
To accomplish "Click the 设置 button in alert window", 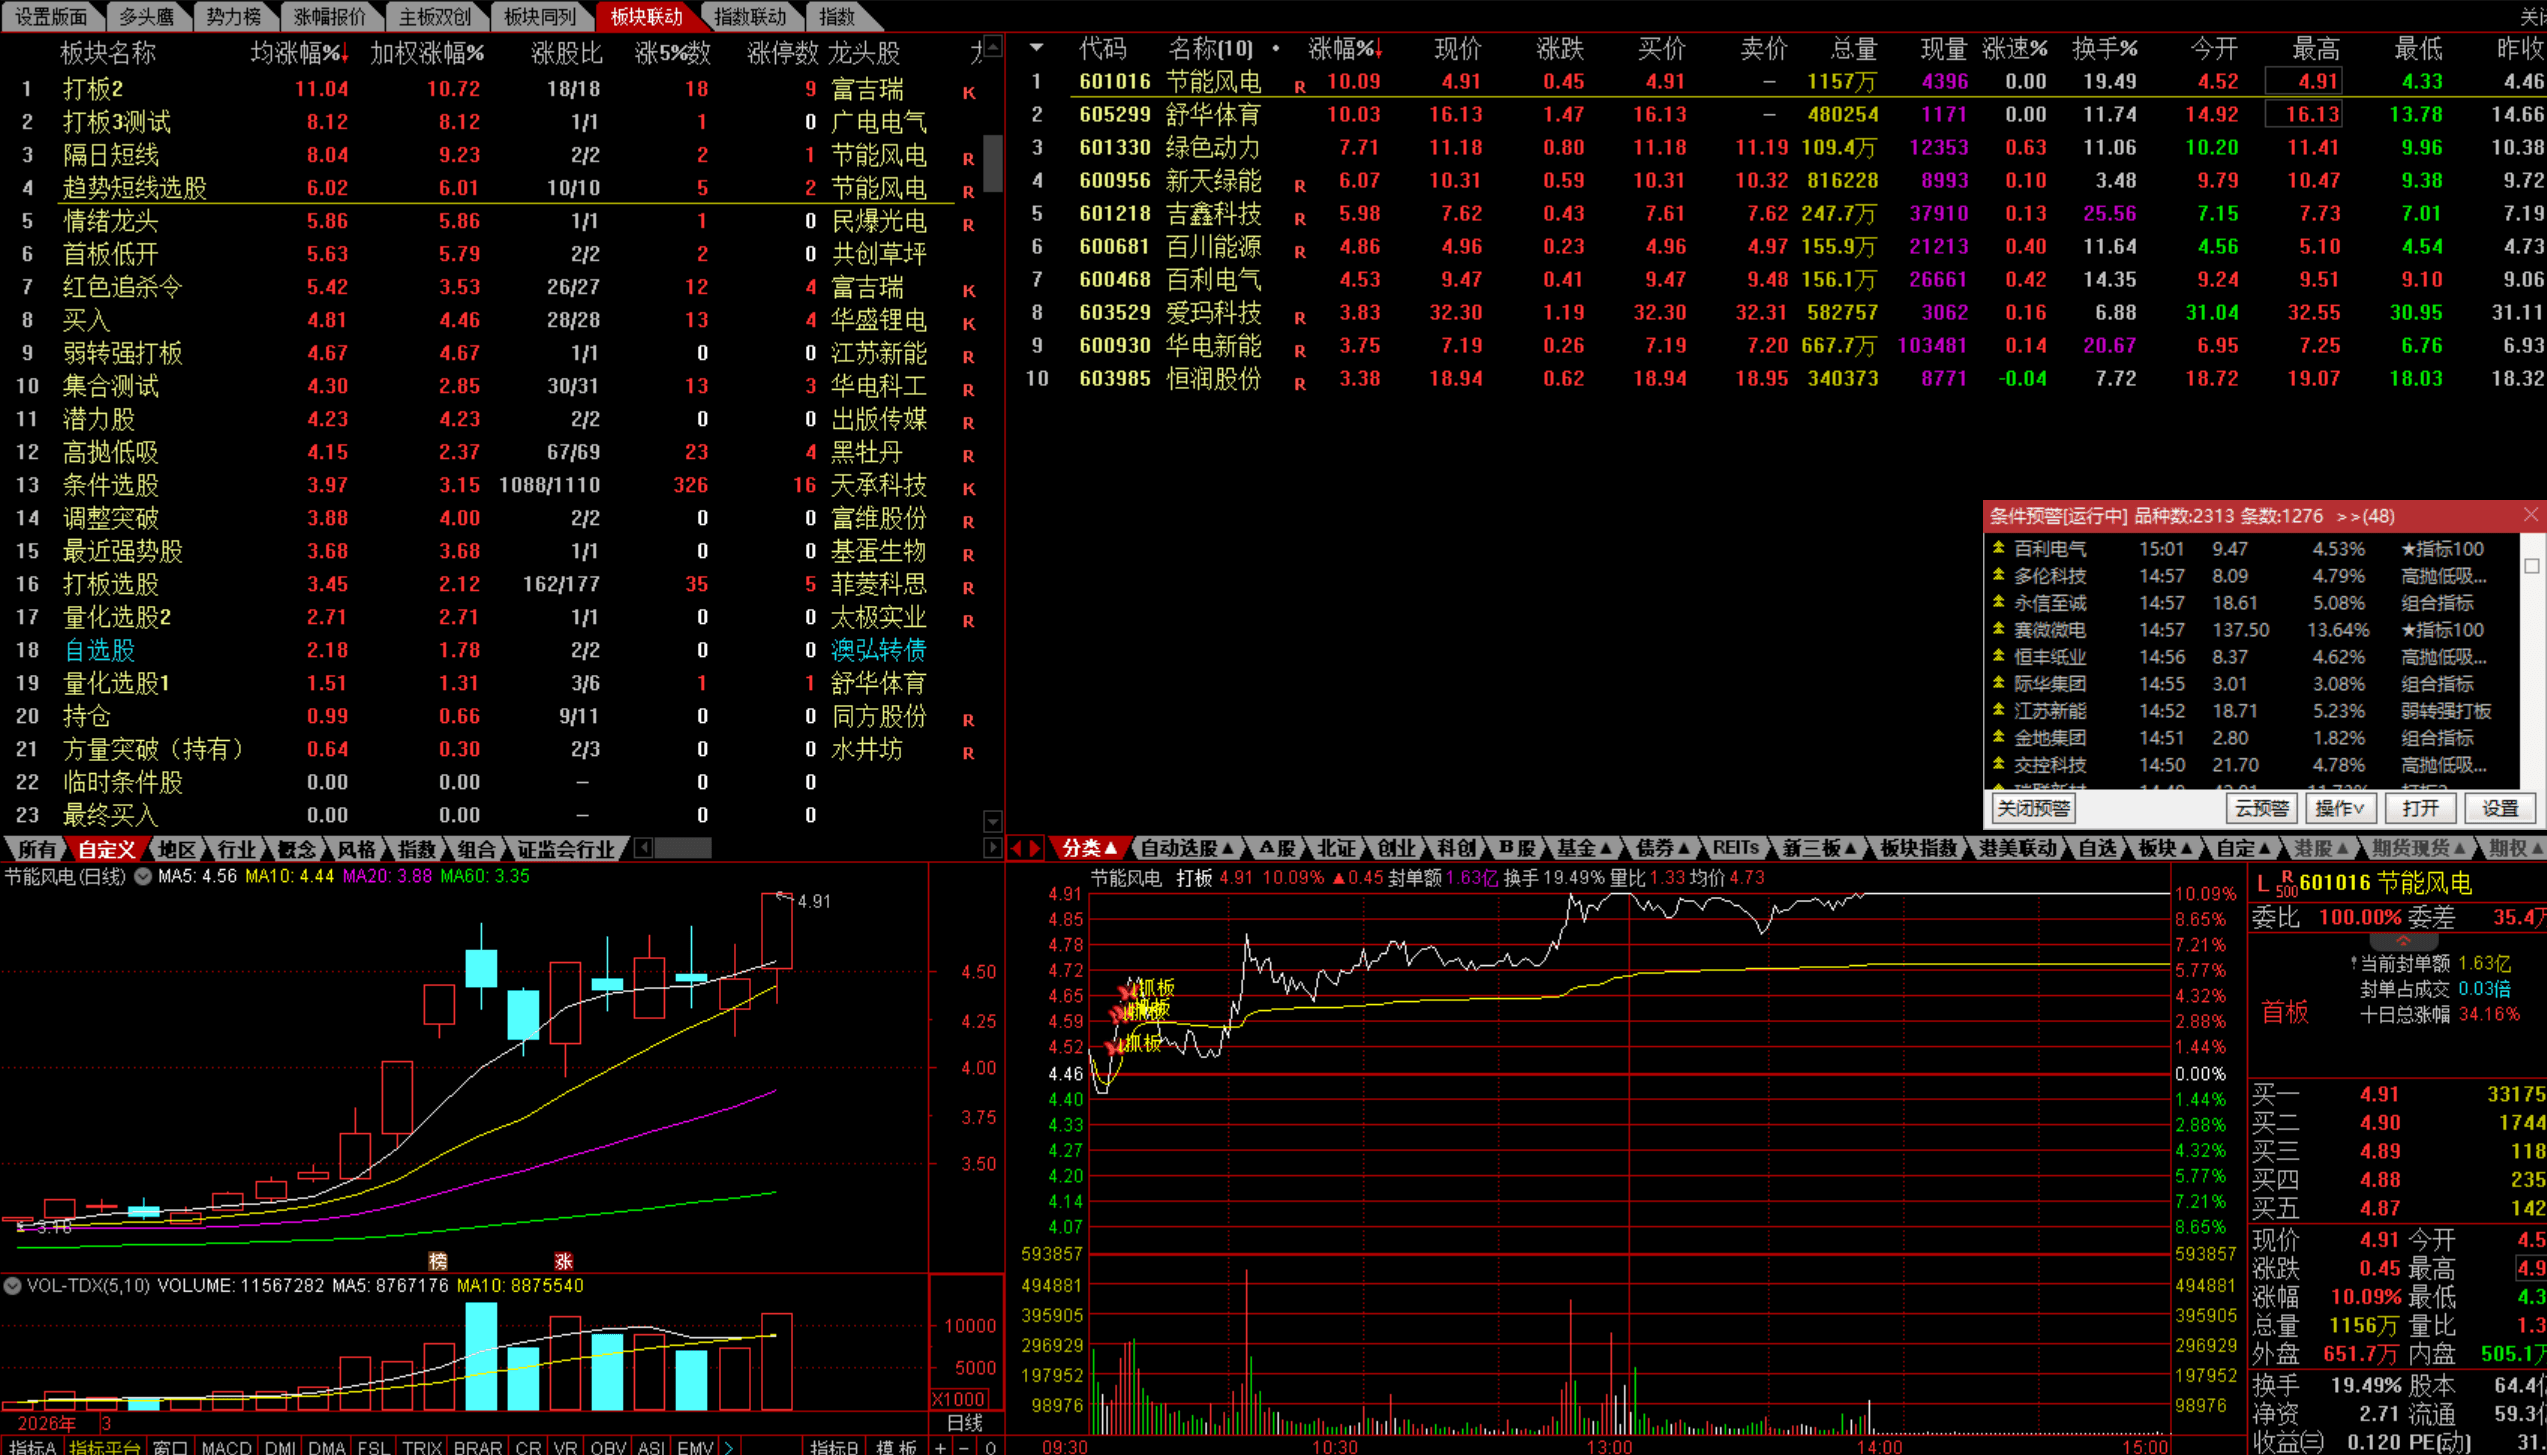I will (2500, 808).
